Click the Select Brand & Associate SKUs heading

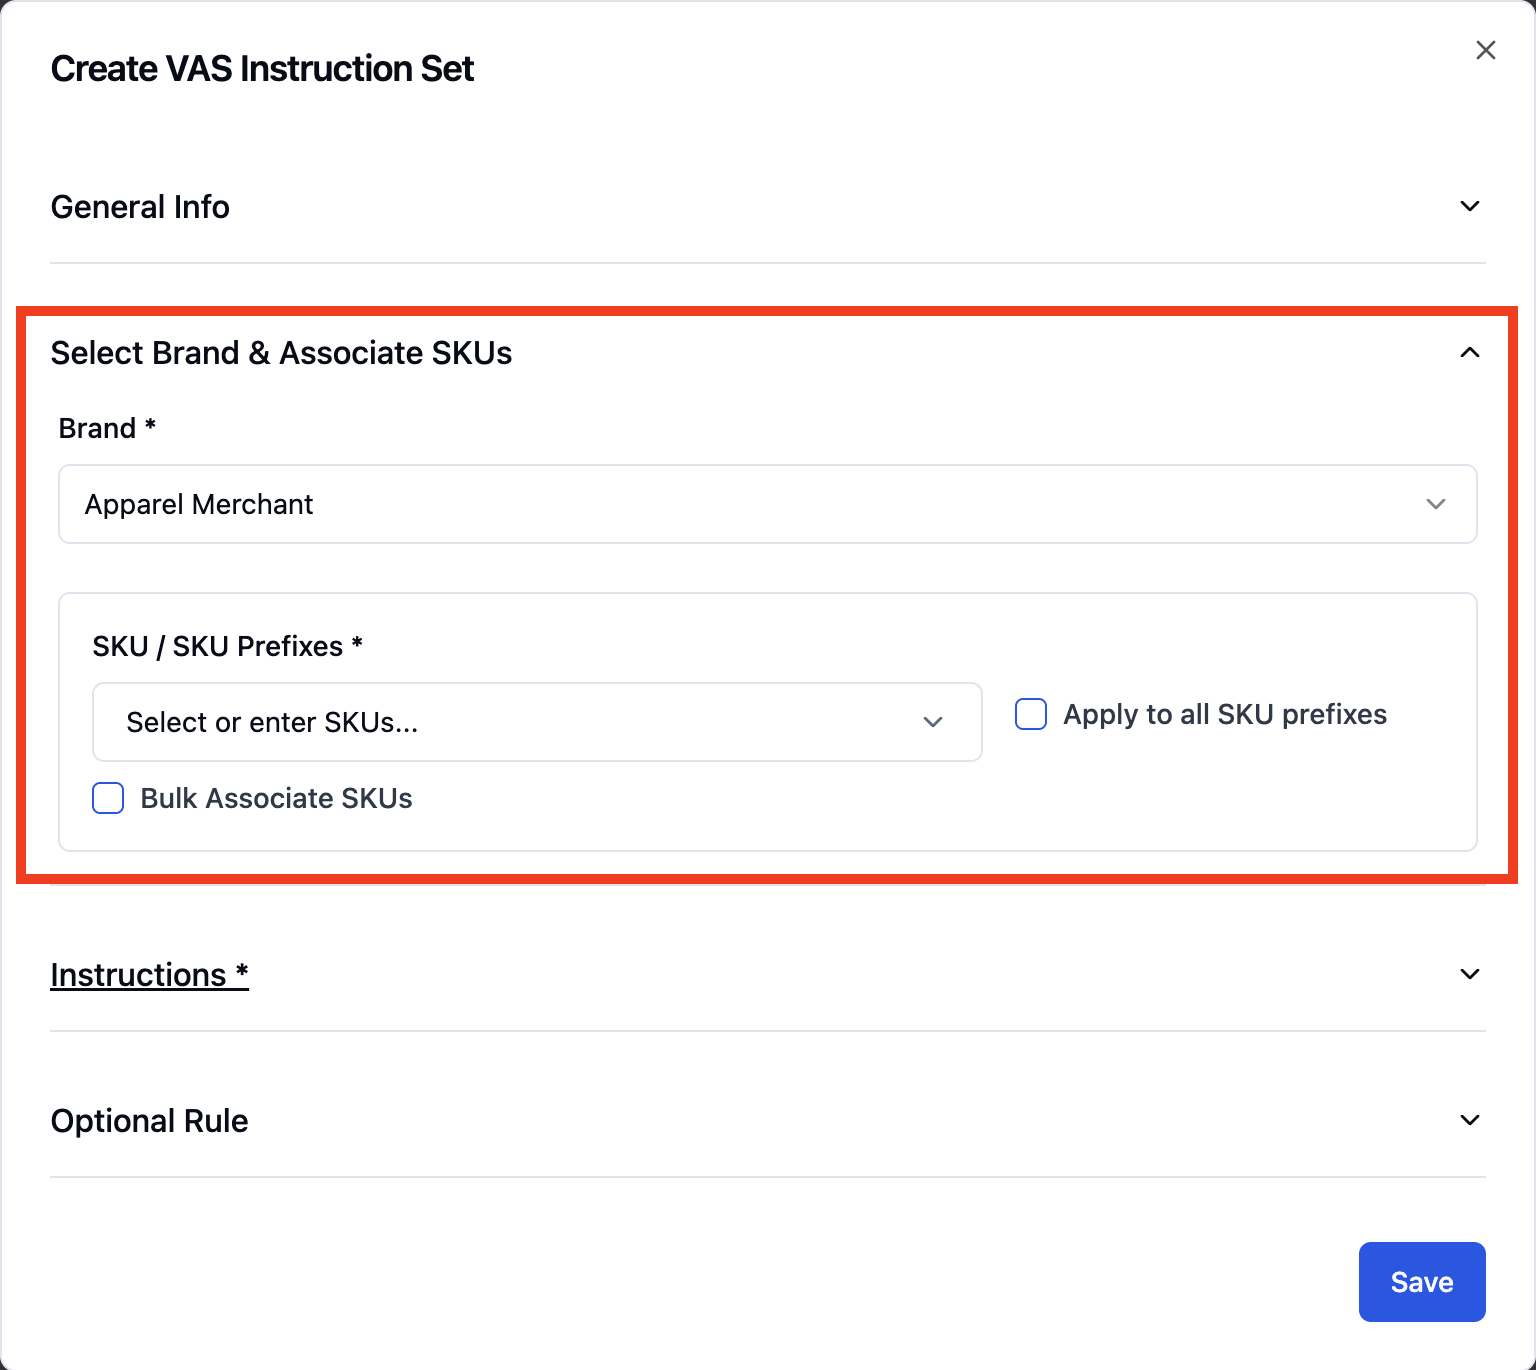[x=281, y=353]
